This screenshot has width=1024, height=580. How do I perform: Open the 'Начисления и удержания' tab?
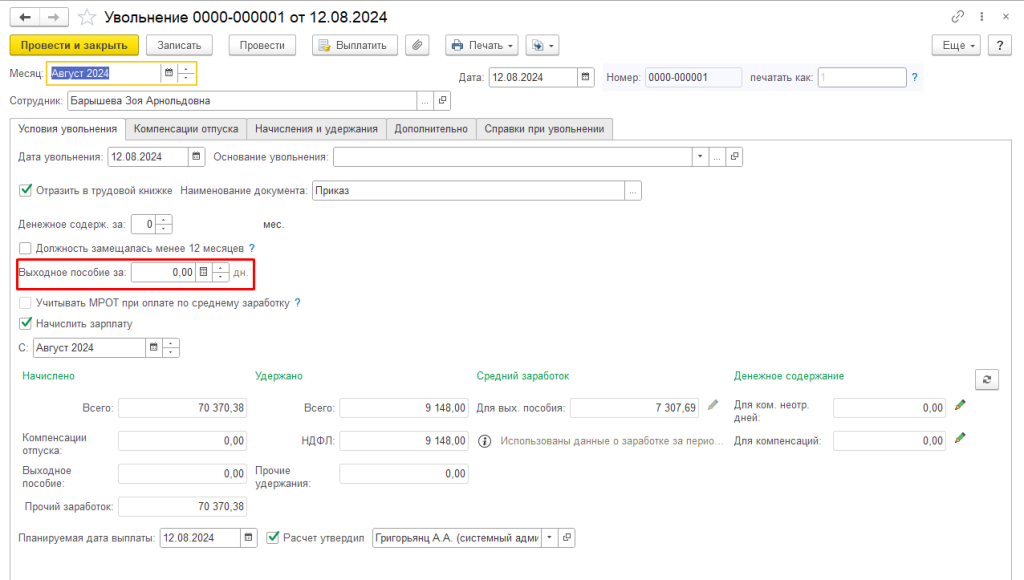pos(316,128)
